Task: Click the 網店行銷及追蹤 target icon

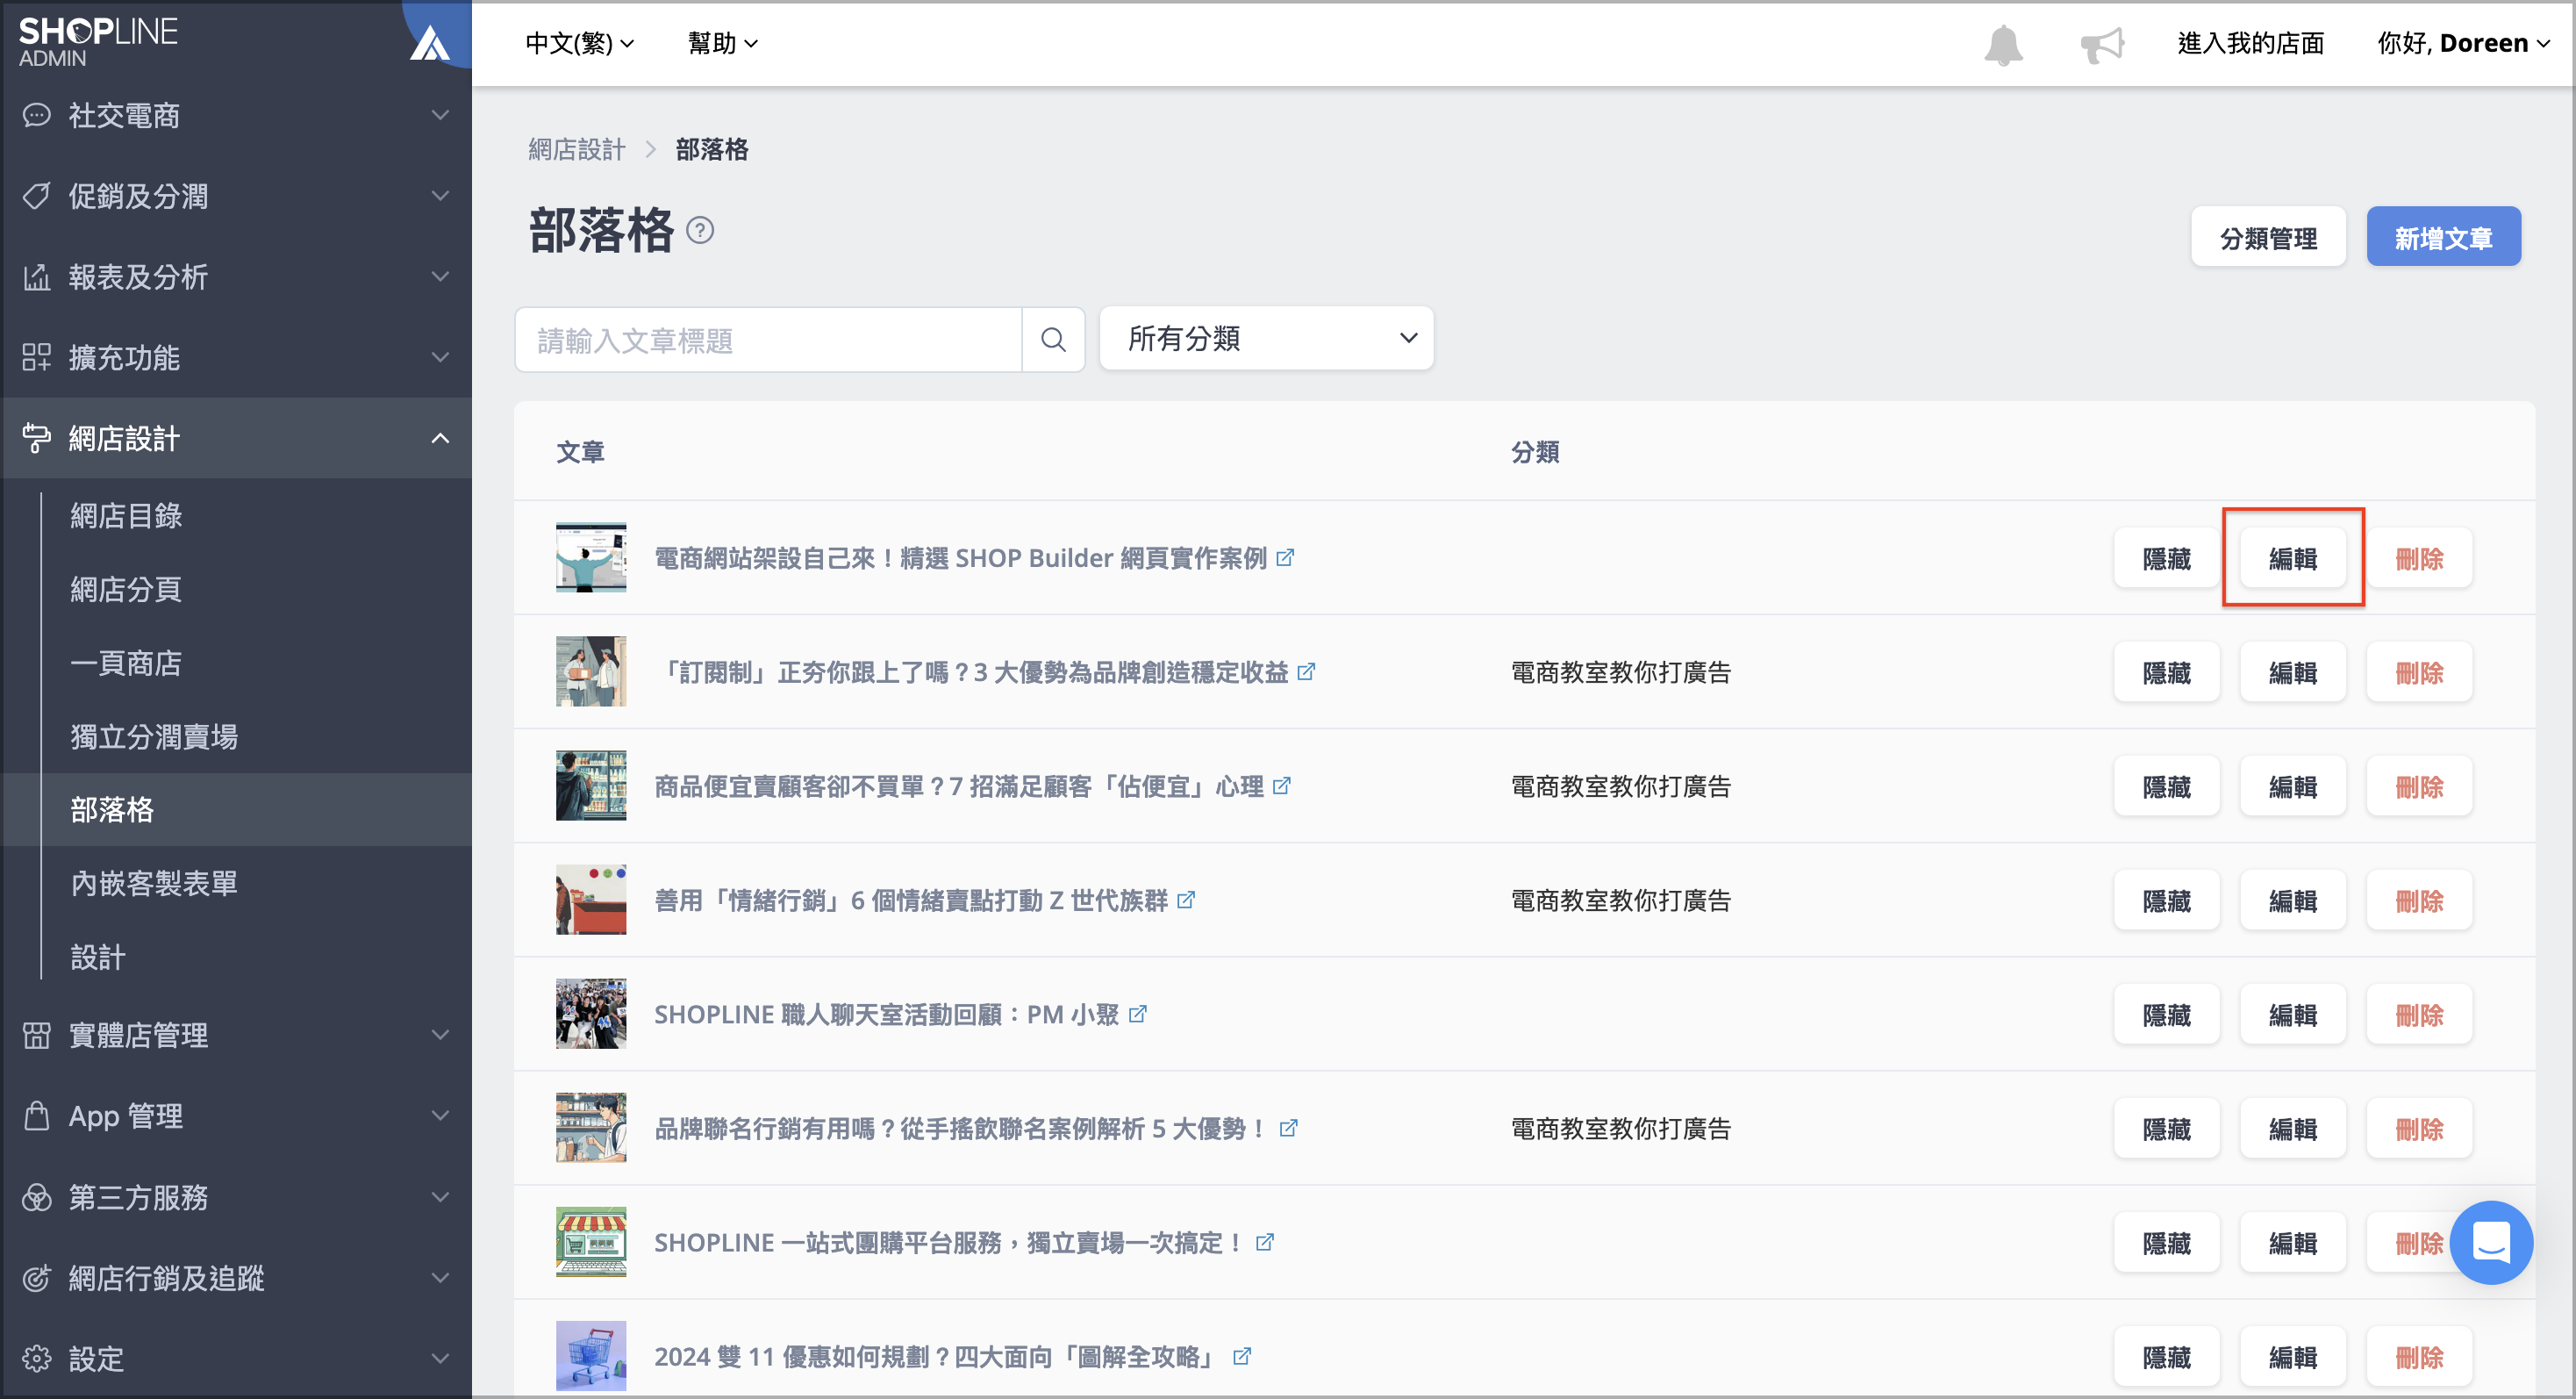Action: pyautogui.click(x=37, y=1278)
